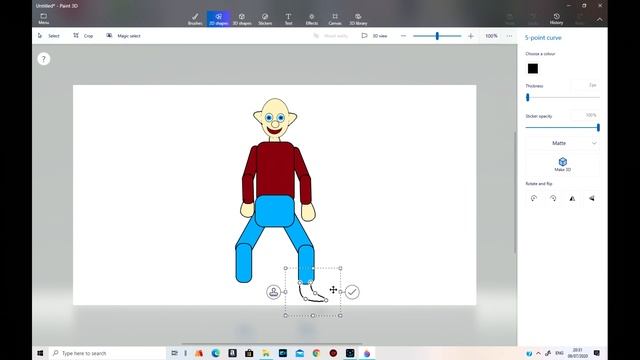The width and height of the screenshot is (640, 360).
Task: Click the zoom slider handle
Action: point(437,36)
